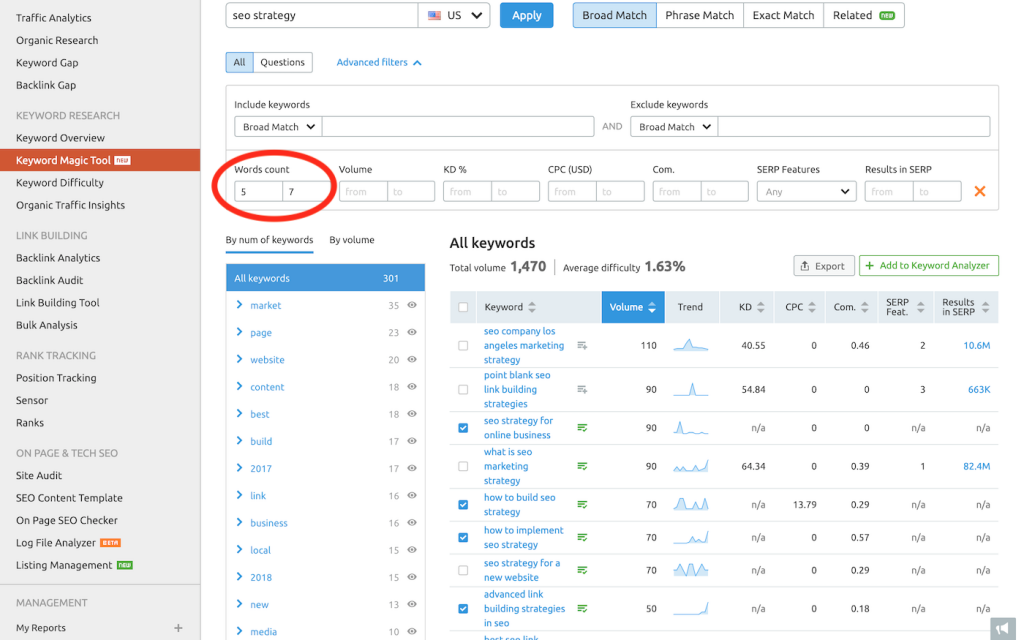The image size is (1024, 640).
Task: Check the 'what is seo marketing strategy' row
Action: tap(463, 466)
